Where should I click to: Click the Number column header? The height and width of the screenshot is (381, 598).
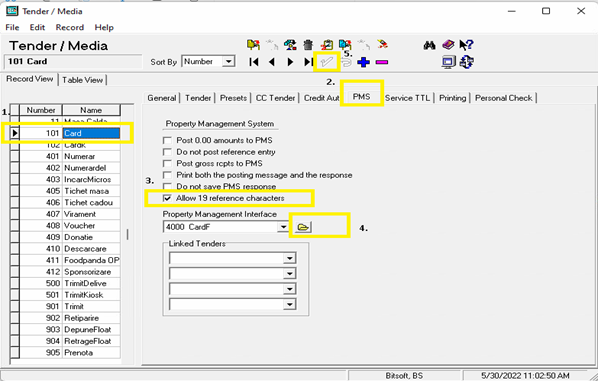click(41, 110)
